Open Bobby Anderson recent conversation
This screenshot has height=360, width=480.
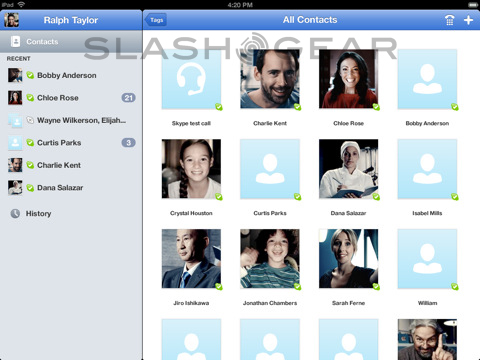pos(71,75)
